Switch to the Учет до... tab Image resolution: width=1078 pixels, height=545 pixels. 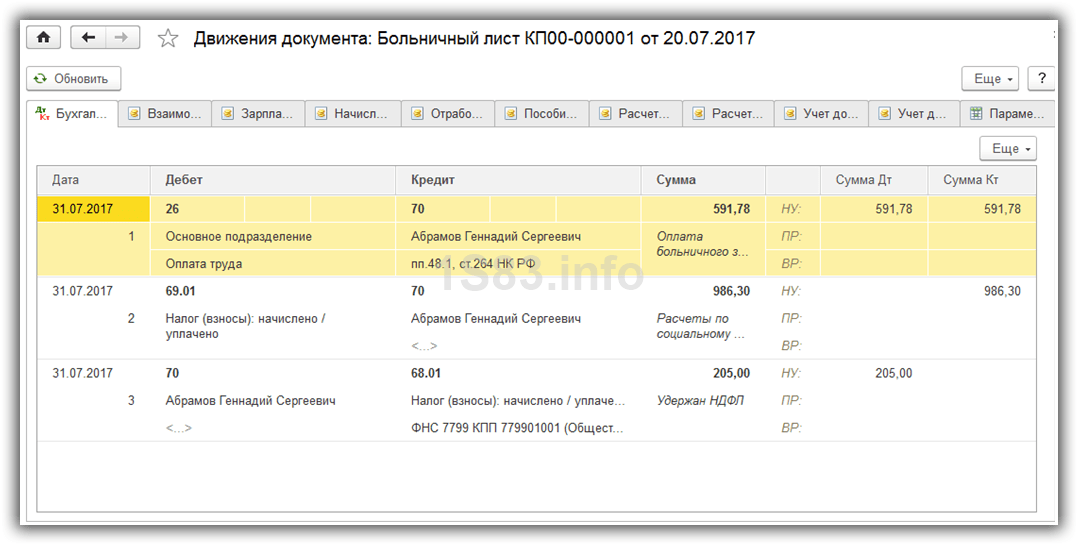pos(822,114)
